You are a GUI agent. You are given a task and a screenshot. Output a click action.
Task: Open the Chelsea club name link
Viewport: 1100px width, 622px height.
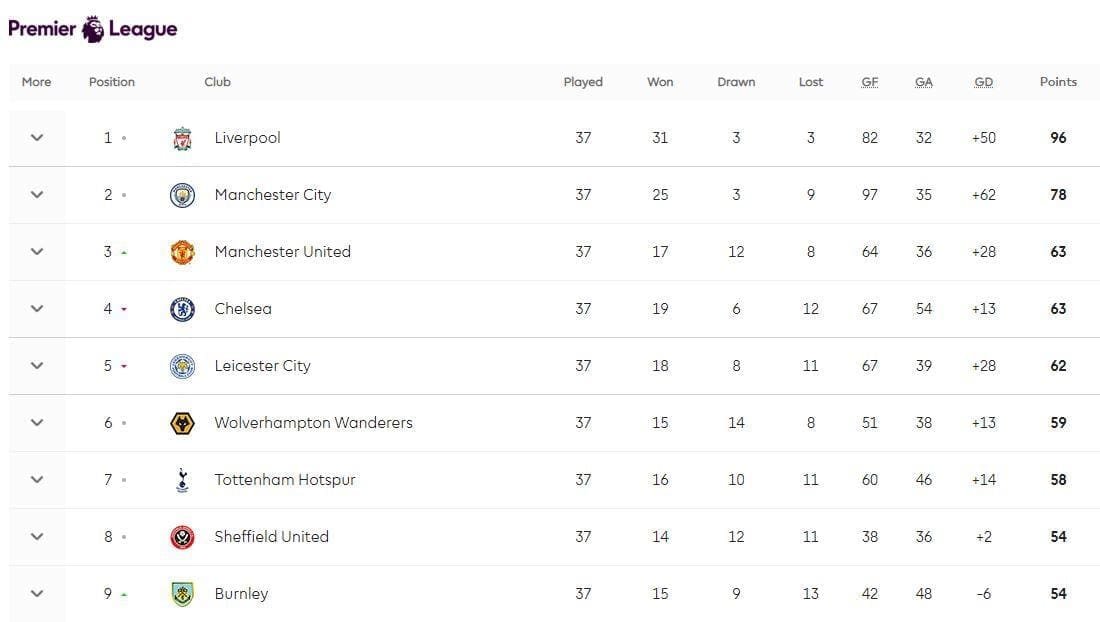pos(243,309)
